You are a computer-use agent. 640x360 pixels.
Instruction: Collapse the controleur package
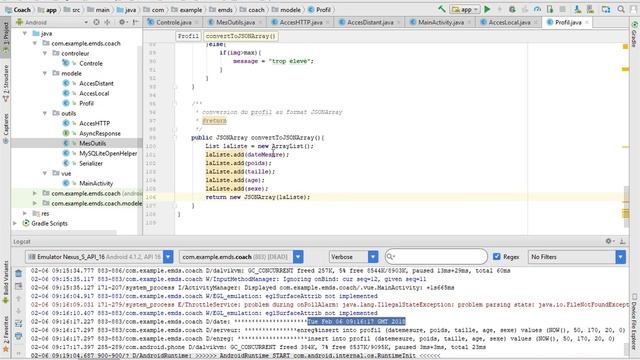point(45,53)
